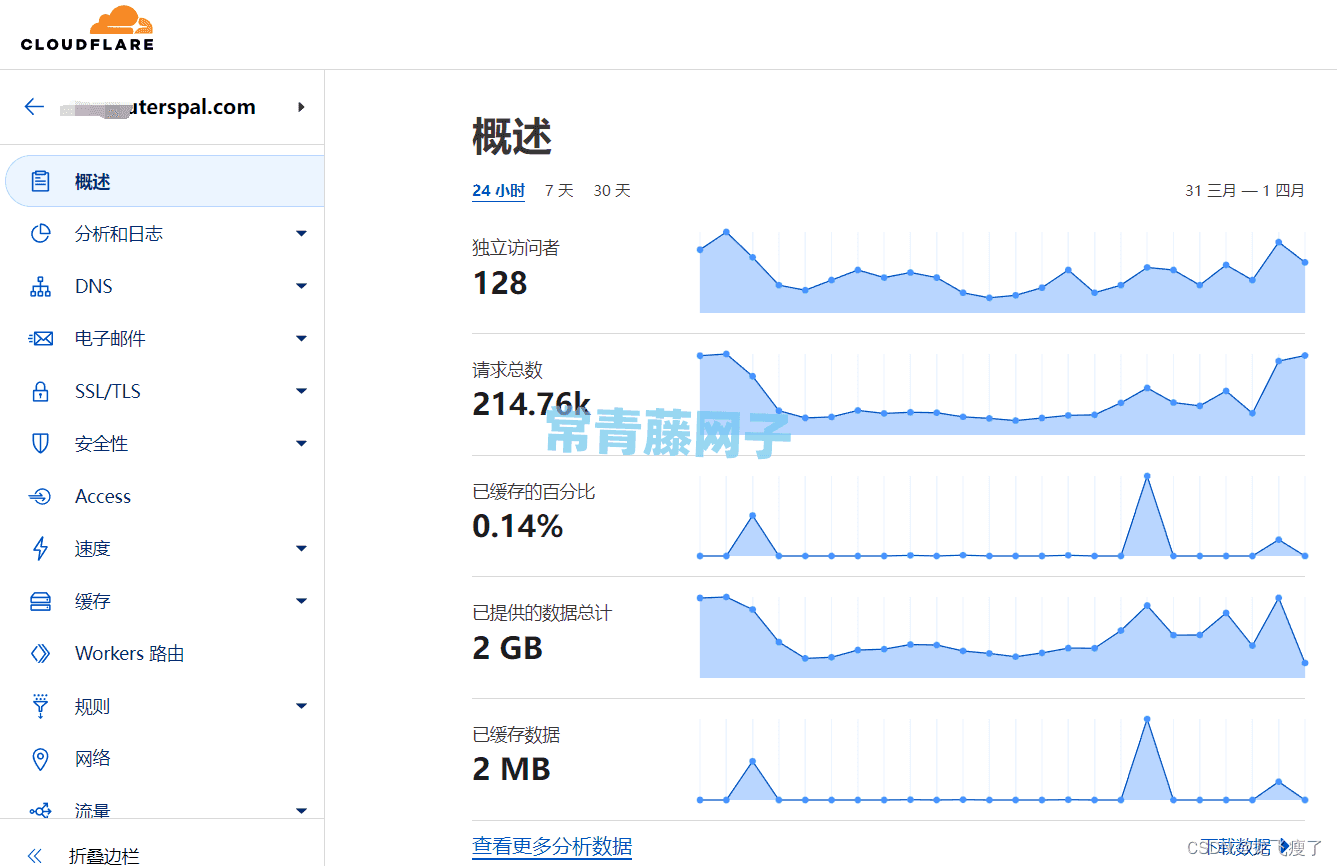Open 查看更多分析数据 link
The height and width of the screenshot is (866, 1337).
coord(552,846)
